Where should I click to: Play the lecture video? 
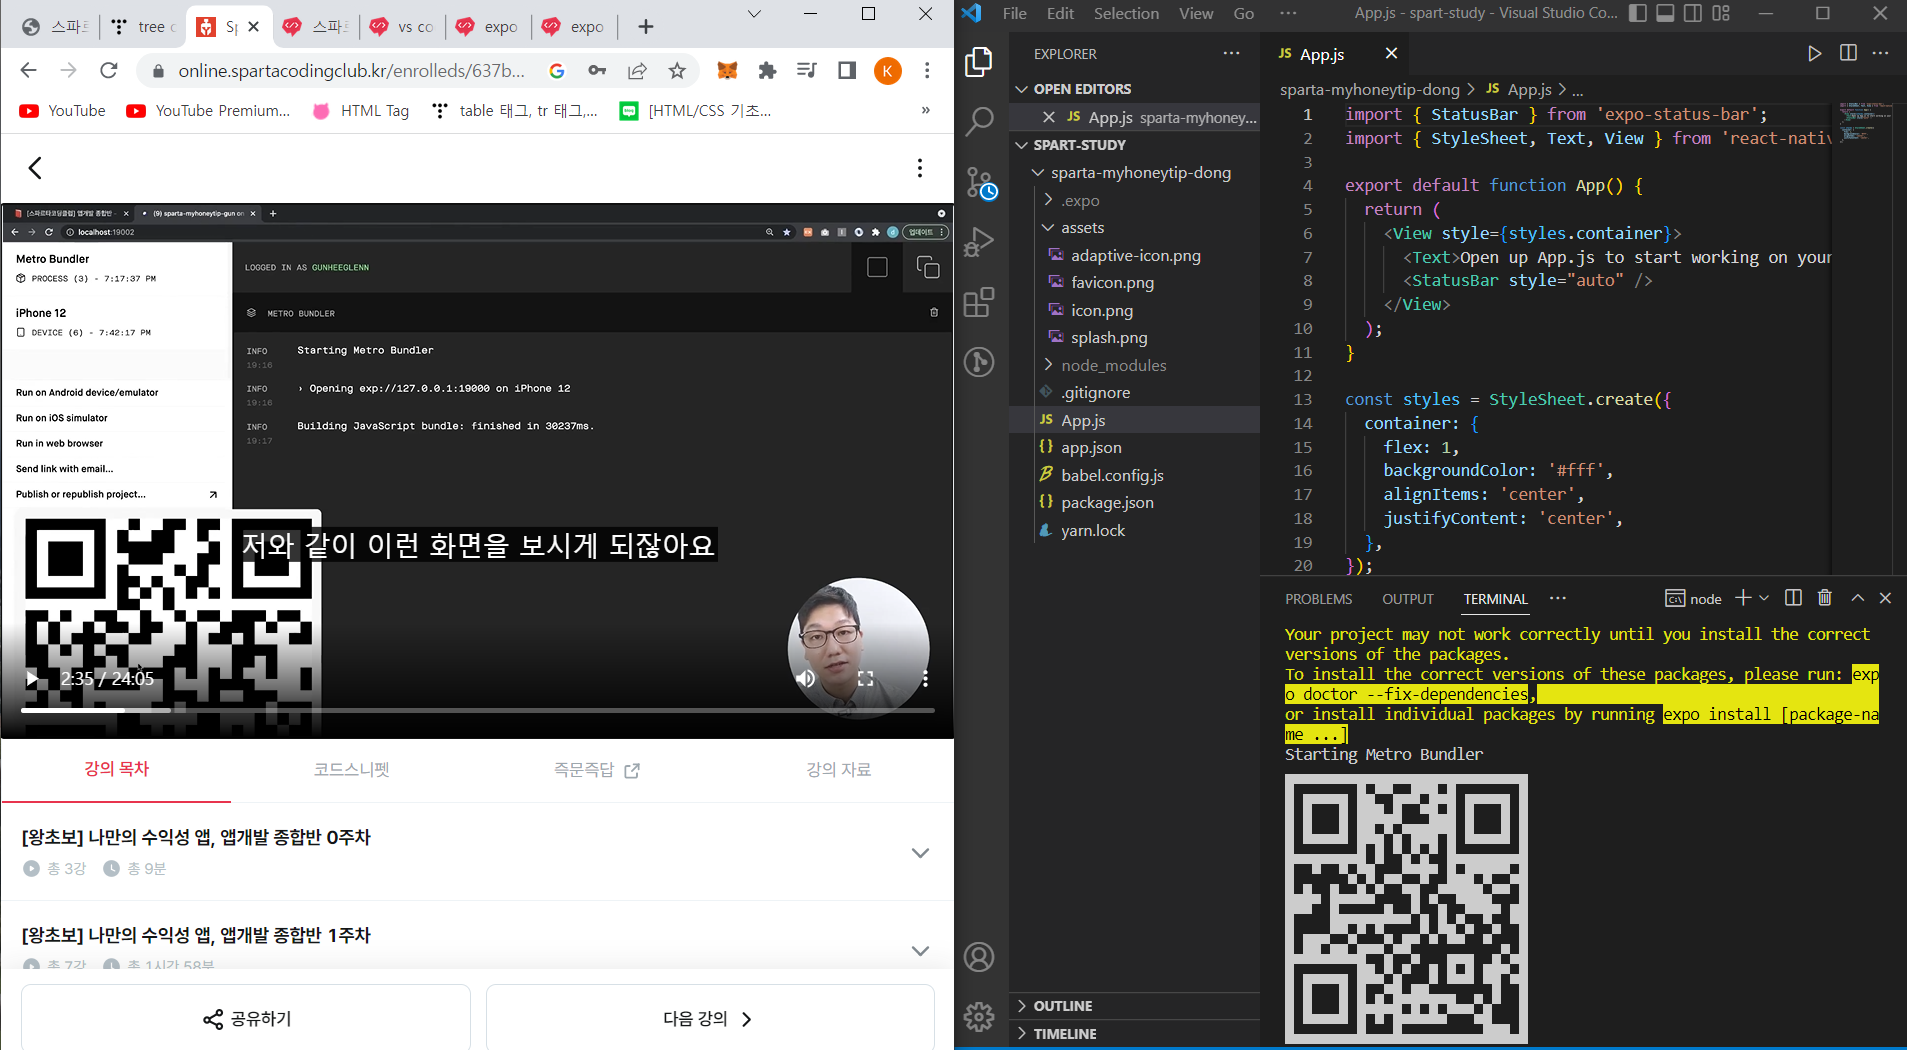click(32, 679)
